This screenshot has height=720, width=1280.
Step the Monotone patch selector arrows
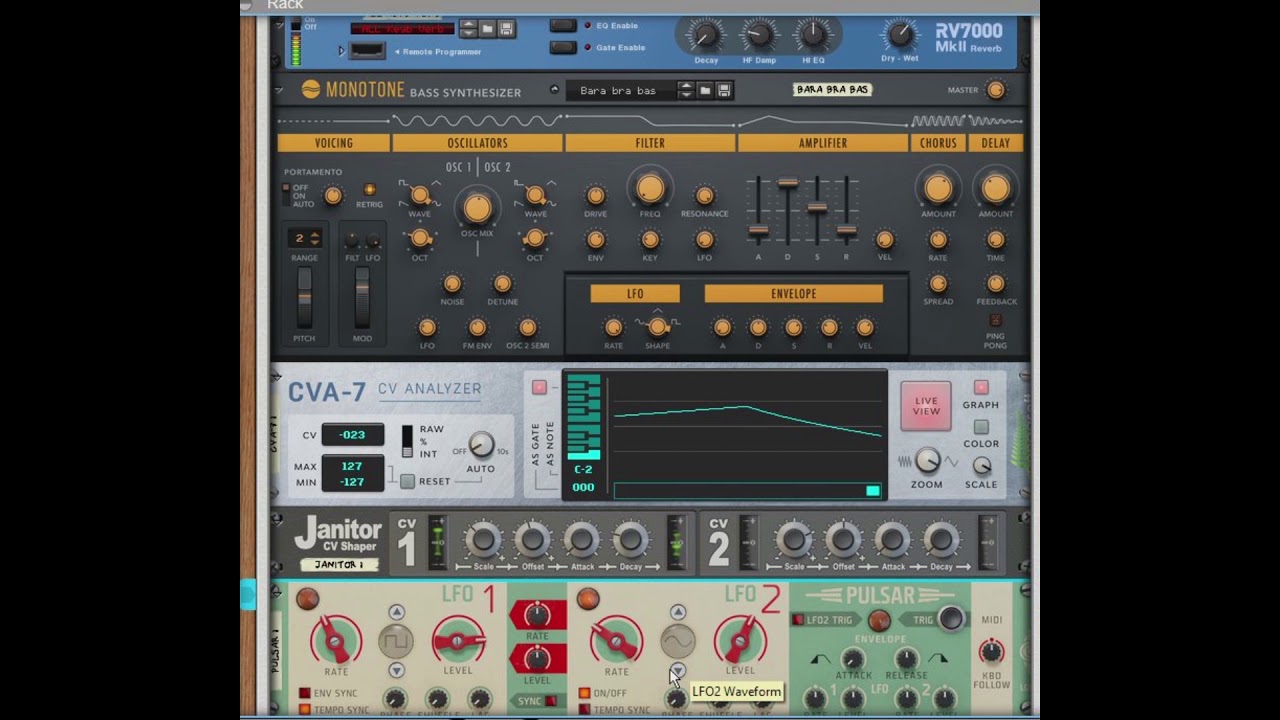click(x=685, y=90)
